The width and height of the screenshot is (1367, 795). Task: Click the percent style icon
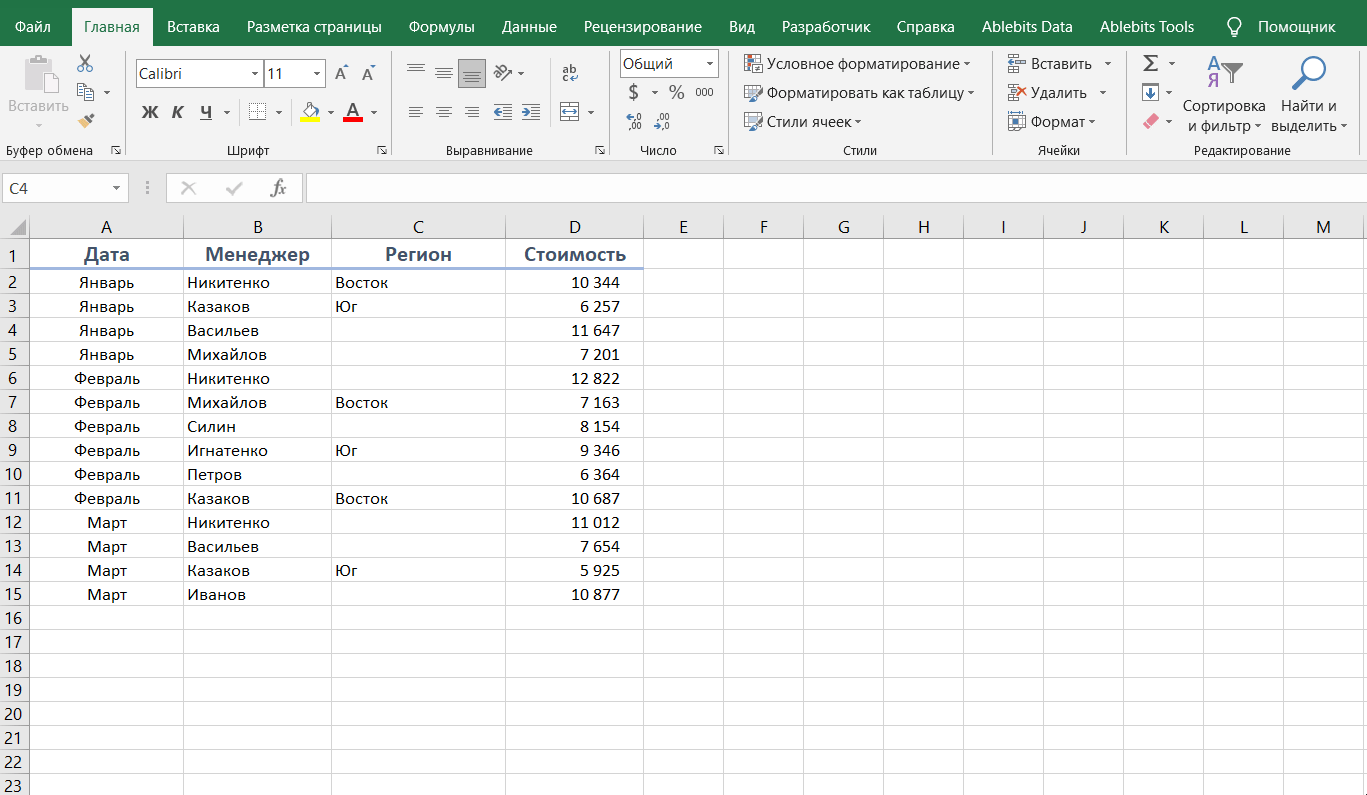click(676, 93)
